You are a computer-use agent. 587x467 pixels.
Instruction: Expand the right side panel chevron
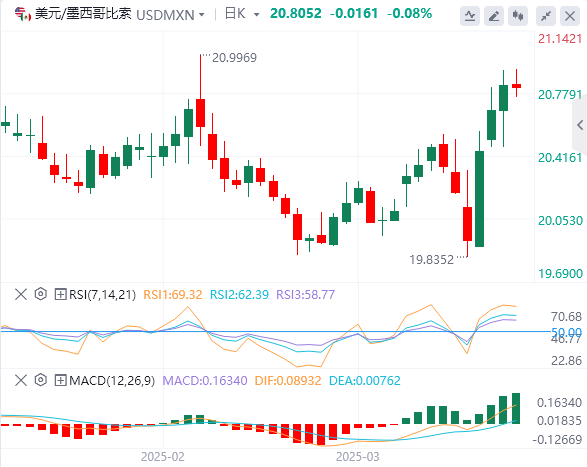pyautogui.click(x=580, y=125)
